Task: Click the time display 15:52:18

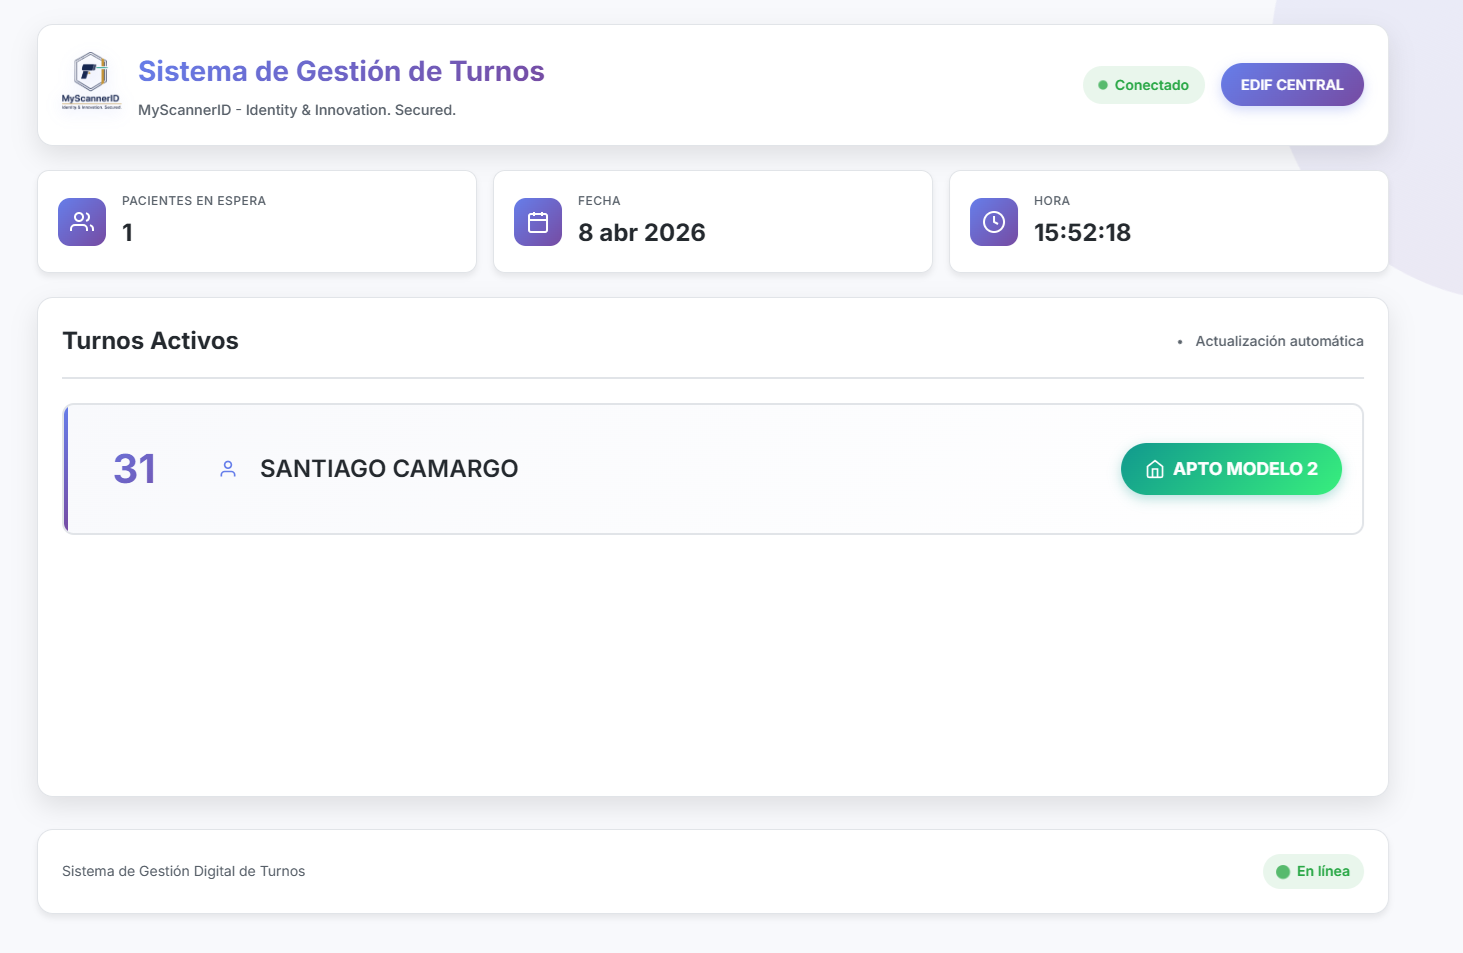Action: coord(1082,233)
